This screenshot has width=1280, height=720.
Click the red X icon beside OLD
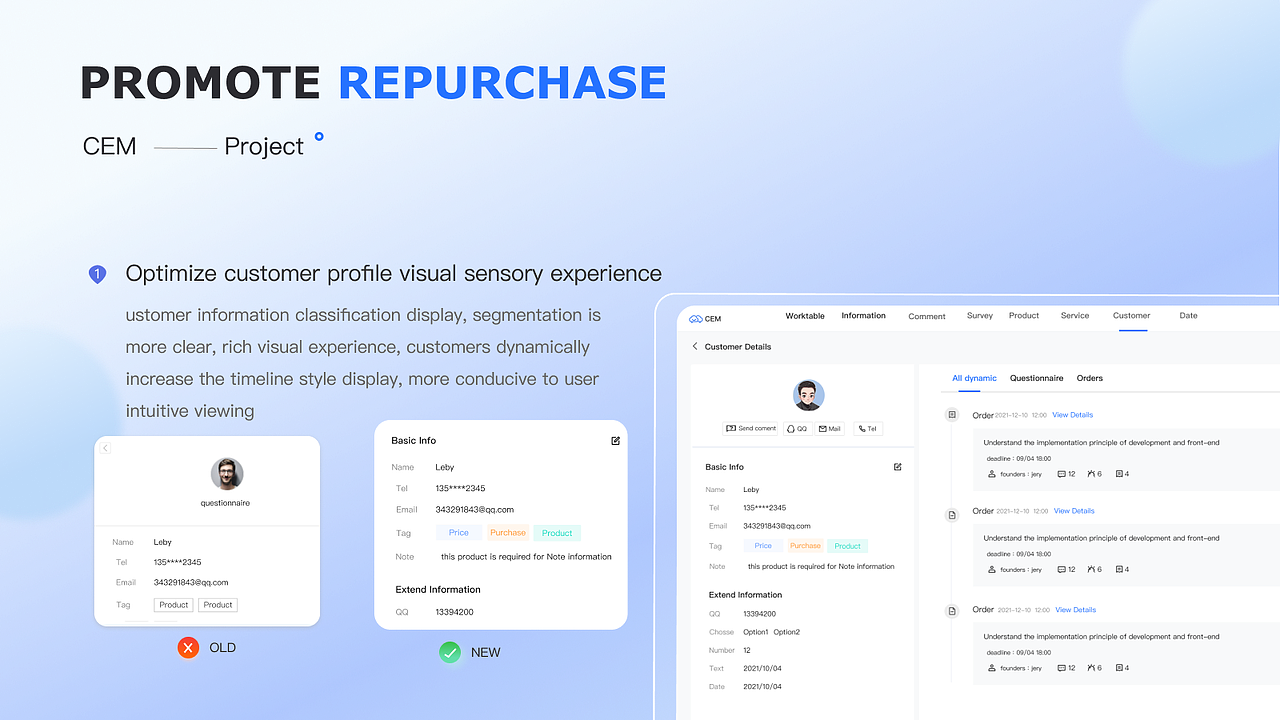188,648
